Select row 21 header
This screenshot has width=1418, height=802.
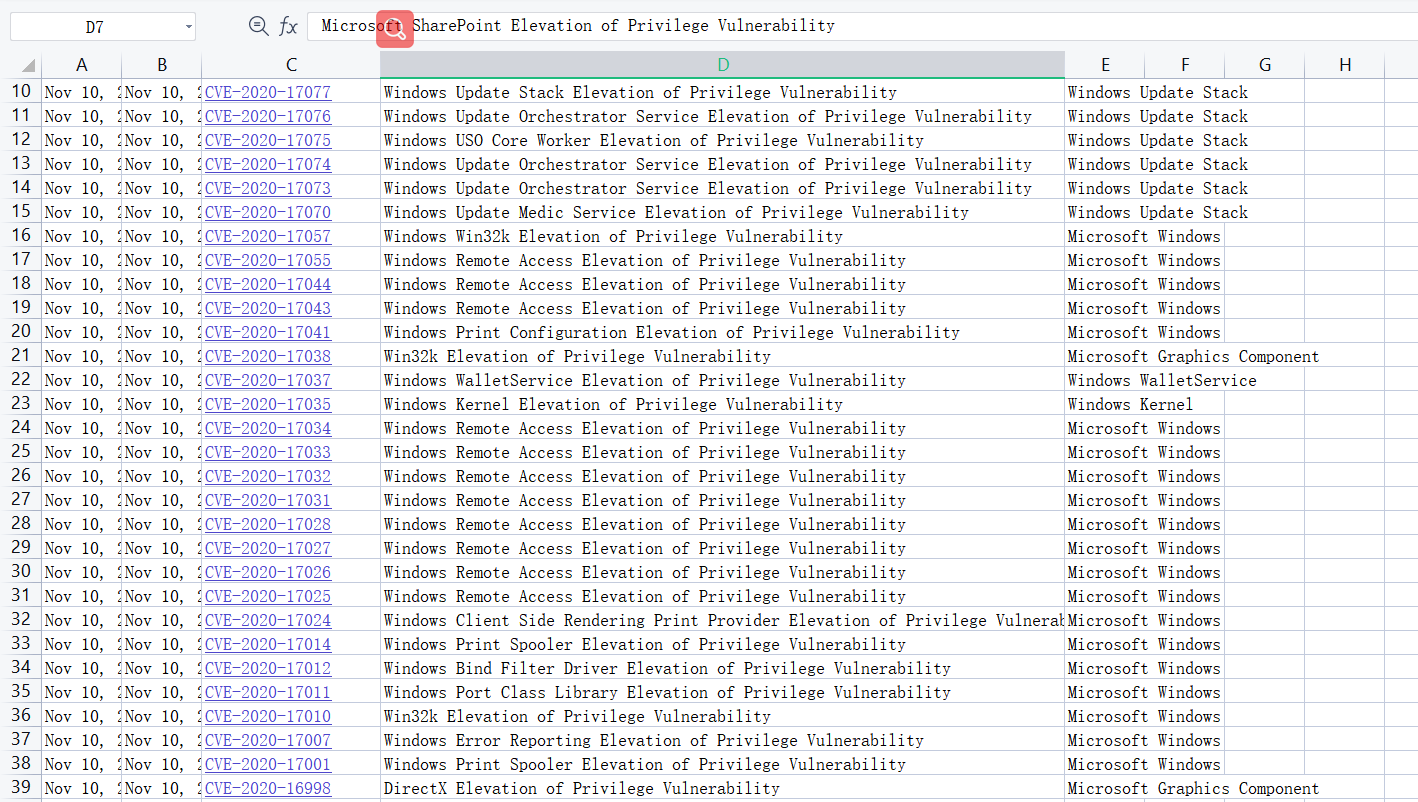pyautogui.click(x=21, y=356)
